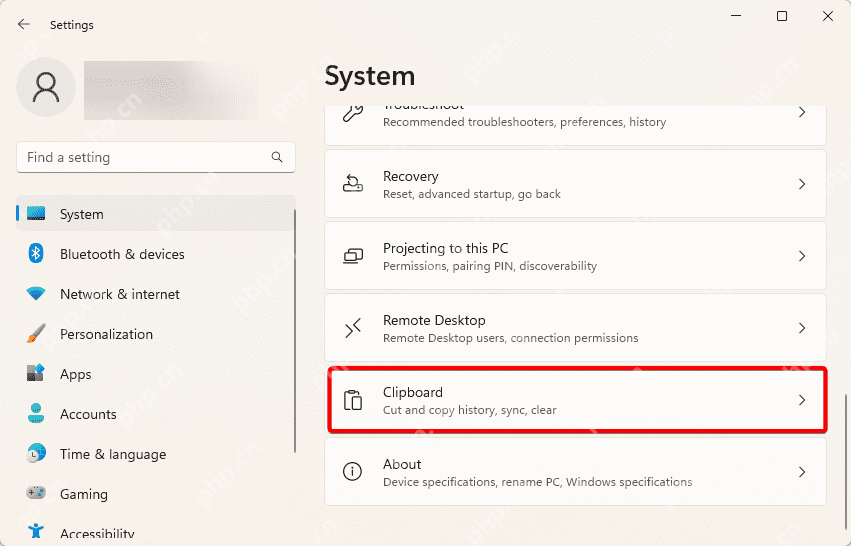The image size is (851, 546).
Task: Click the Clipboard icon
Action: (x=353, y=400)
